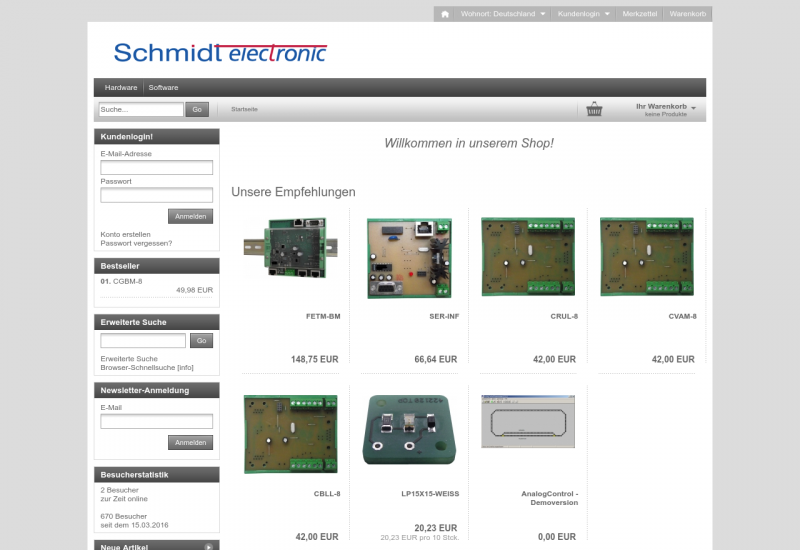The image size is (800, 550).
Task: Click the Schmidt electronic logo
Action: (x=220, y=53)
